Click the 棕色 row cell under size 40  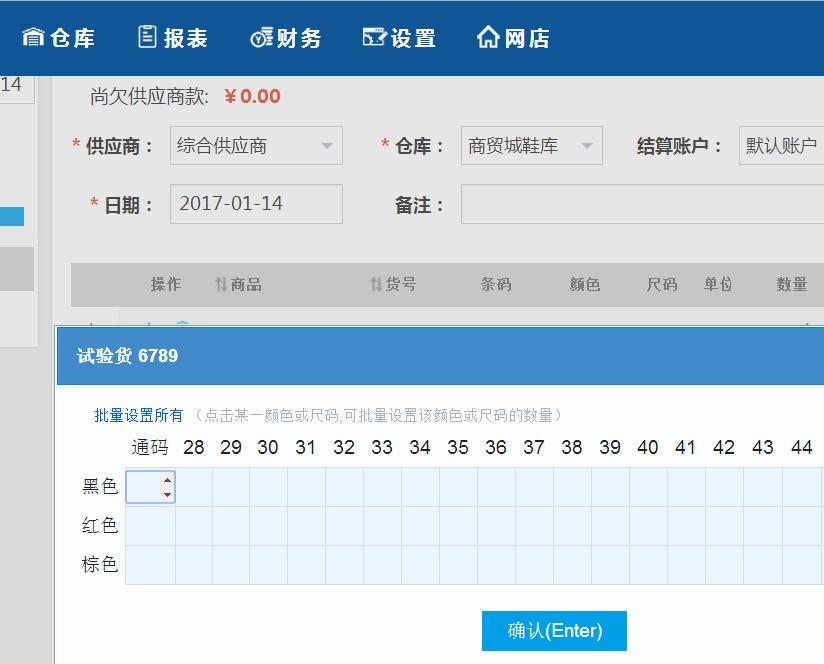648,565
